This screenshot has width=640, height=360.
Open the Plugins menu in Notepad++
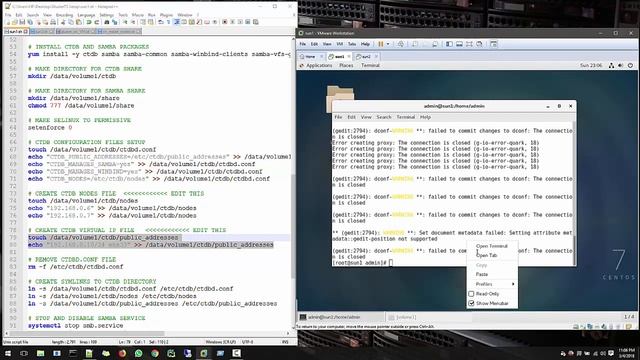[x=166, y=15]
